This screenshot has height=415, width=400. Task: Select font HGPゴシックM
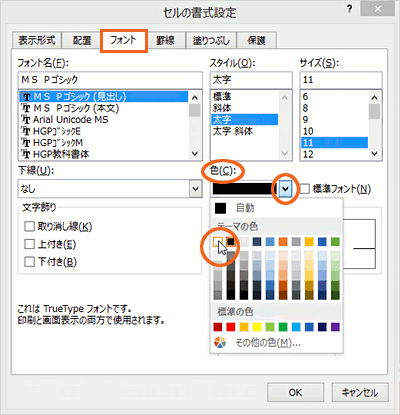click(x=104, y=143)
